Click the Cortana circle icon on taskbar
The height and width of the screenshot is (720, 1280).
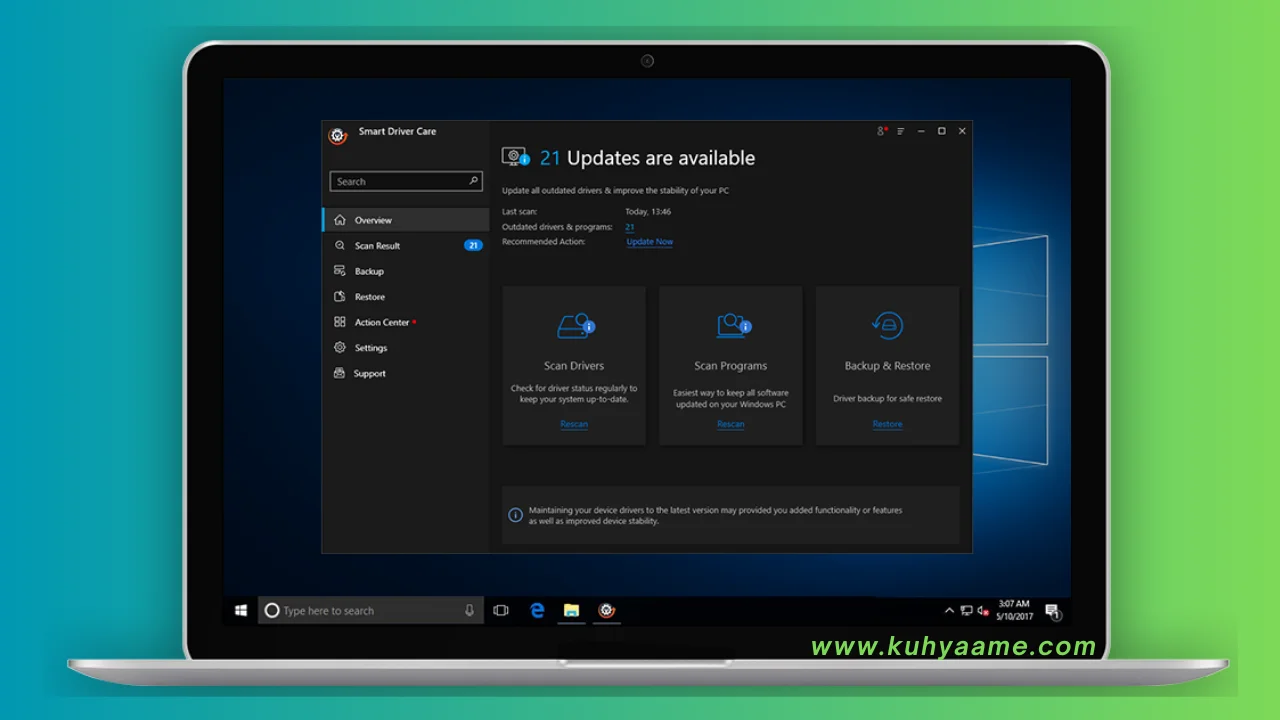[x=272, y=610]
